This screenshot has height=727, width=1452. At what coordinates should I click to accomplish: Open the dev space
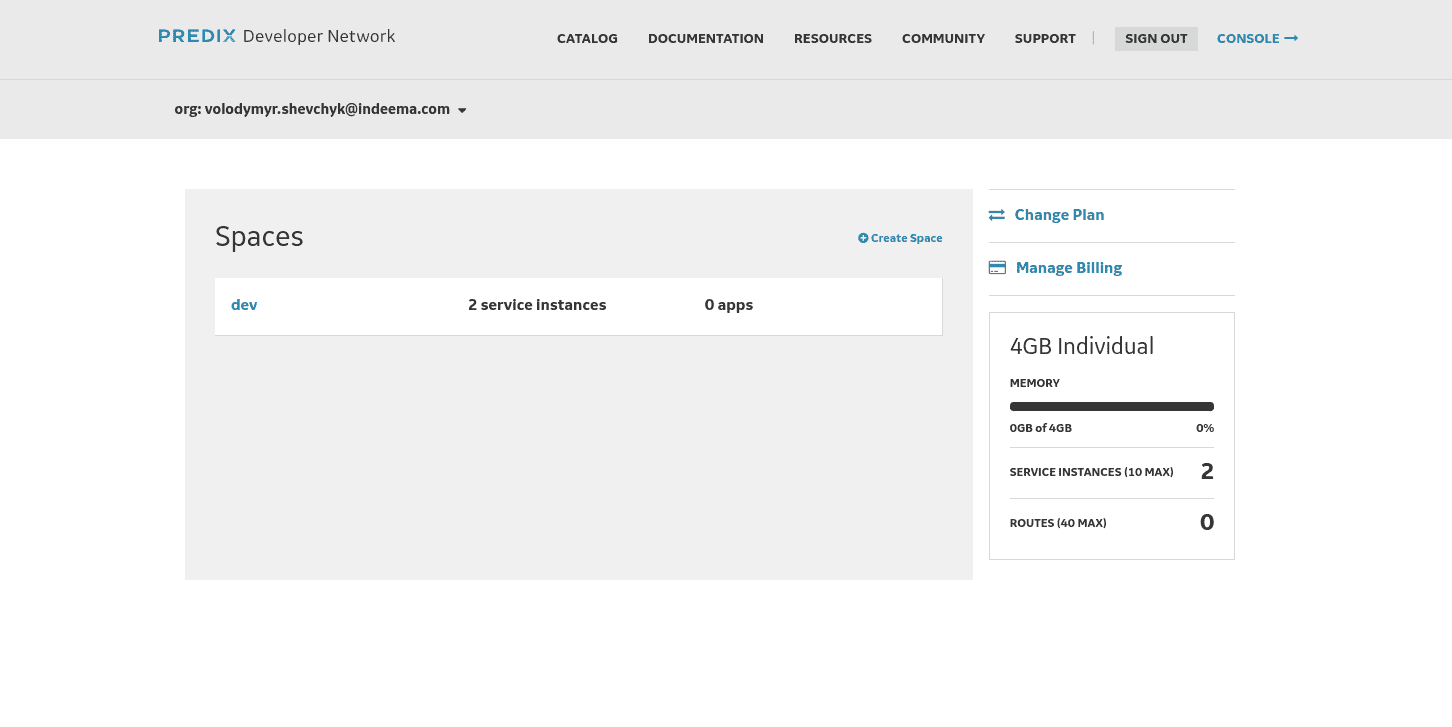click(244, 305)
